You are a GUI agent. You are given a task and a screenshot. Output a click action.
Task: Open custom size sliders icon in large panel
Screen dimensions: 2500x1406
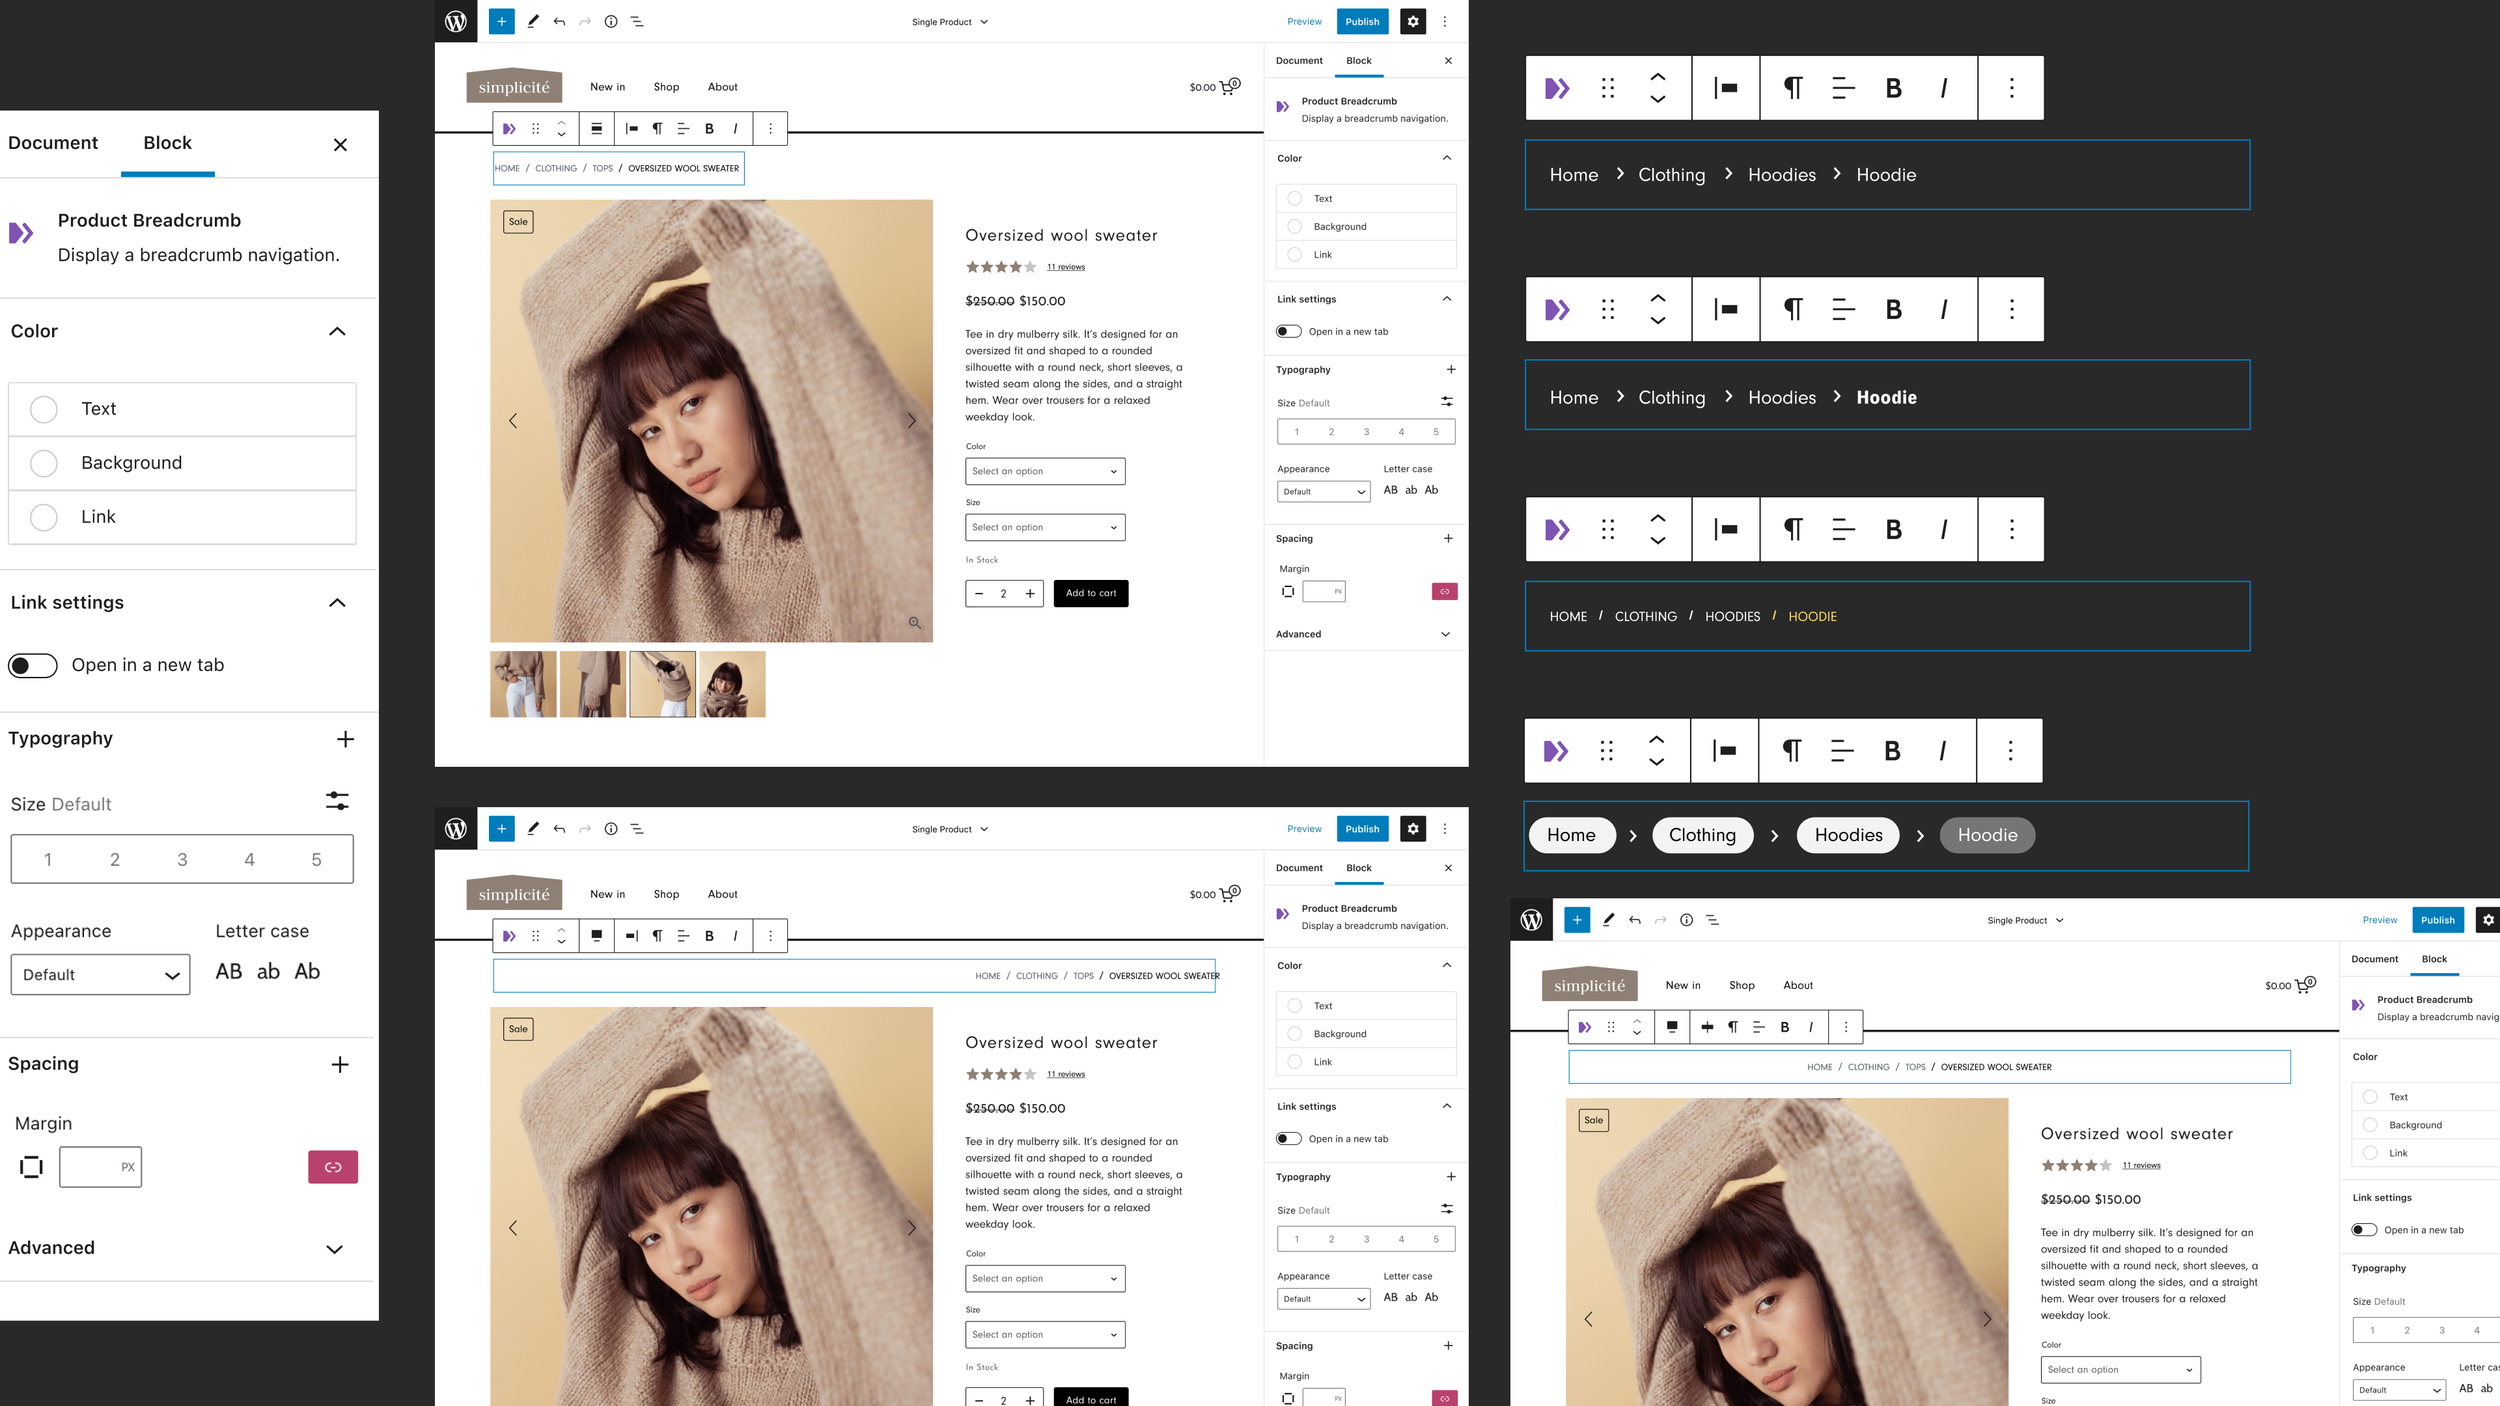point(337,801)
